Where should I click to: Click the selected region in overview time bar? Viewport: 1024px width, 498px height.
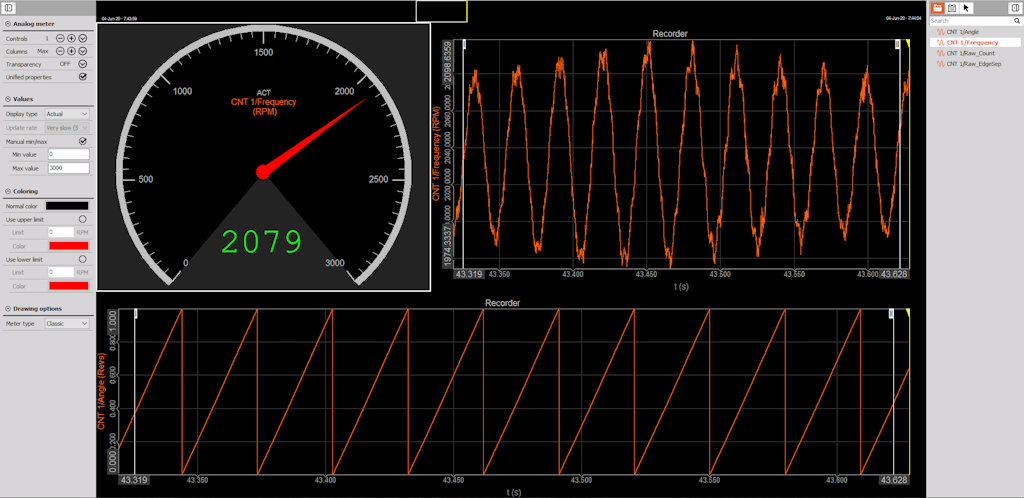click(441, 11)
